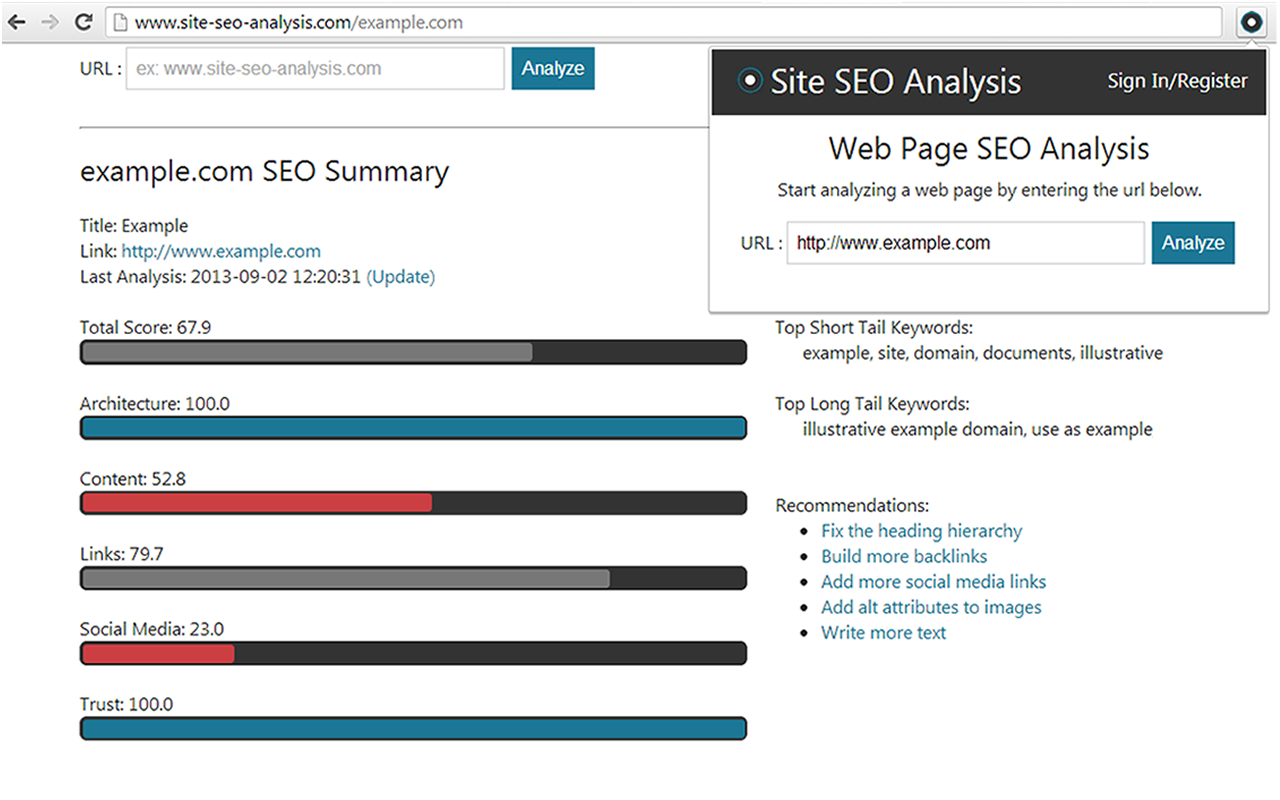The width and height of the screenshot is (1280, 800).
Task: Click the popup URL field with example.com
Action: pyautogui.click(x=965, y=243)
